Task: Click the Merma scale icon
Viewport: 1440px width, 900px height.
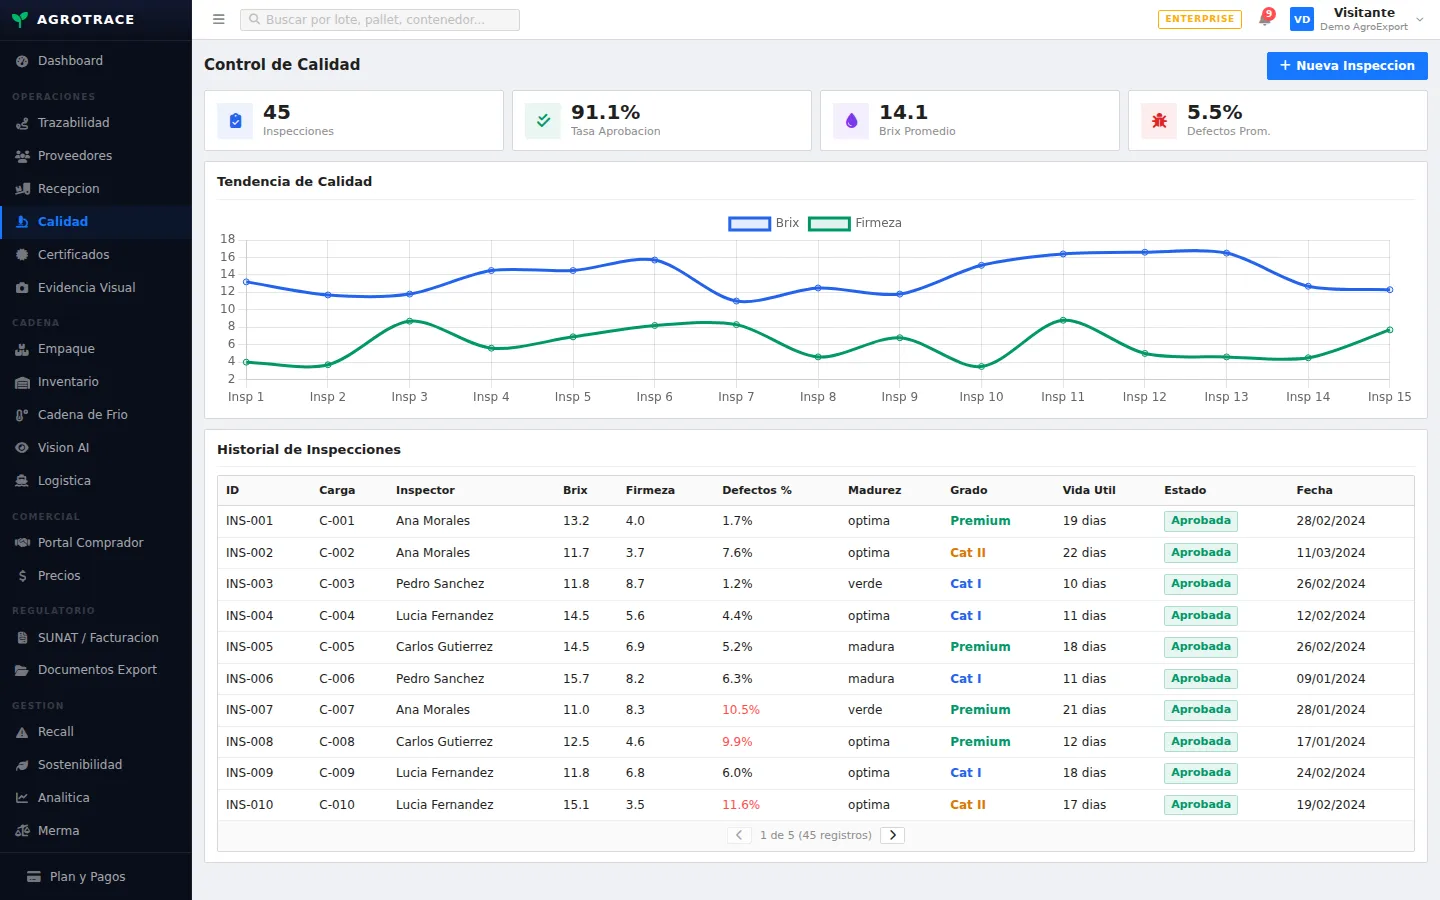Action: [x=22, y=831]
